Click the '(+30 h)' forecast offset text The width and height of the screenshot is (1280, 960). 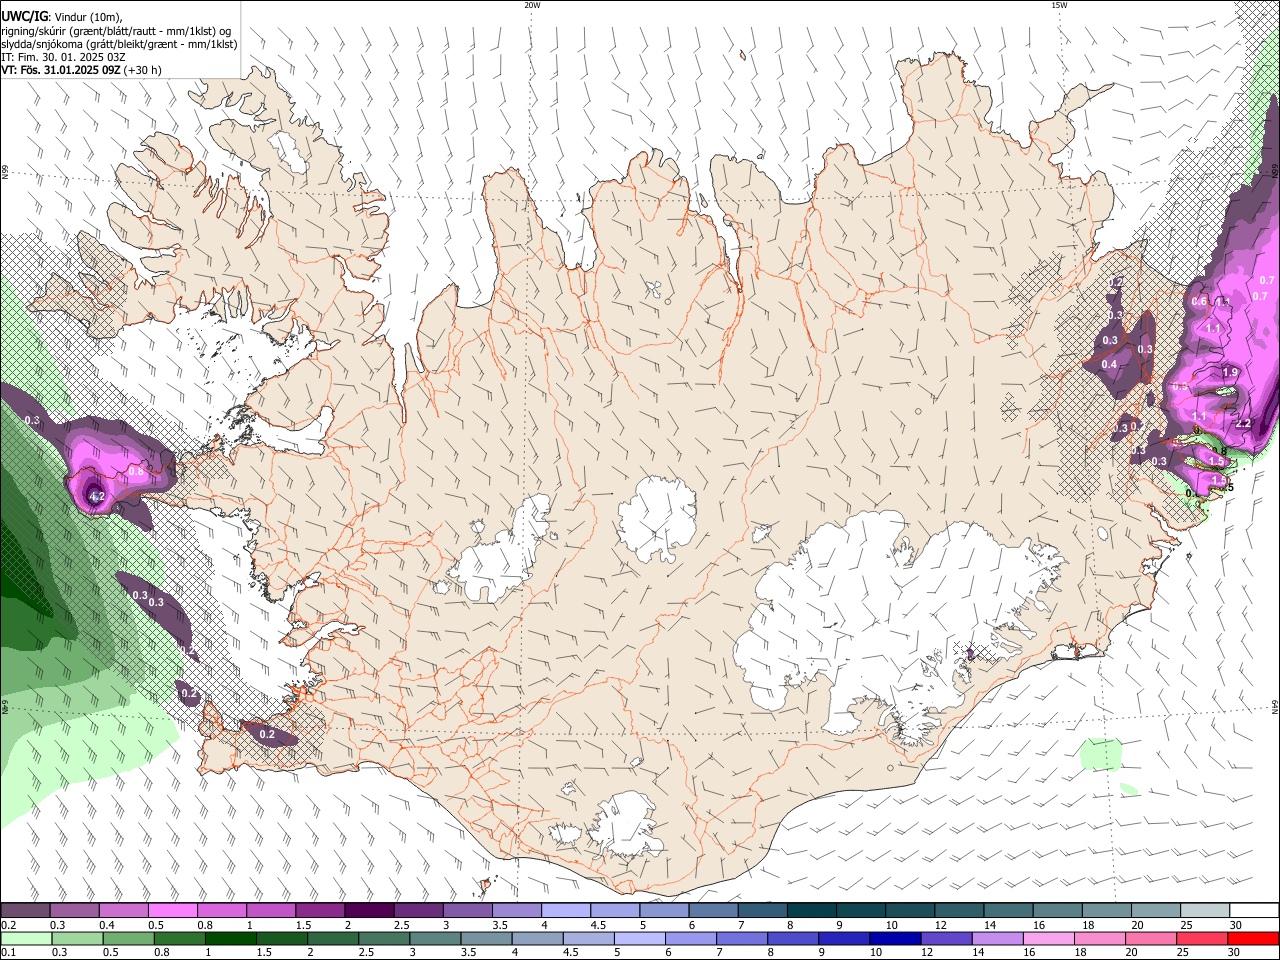pos(144,70)
